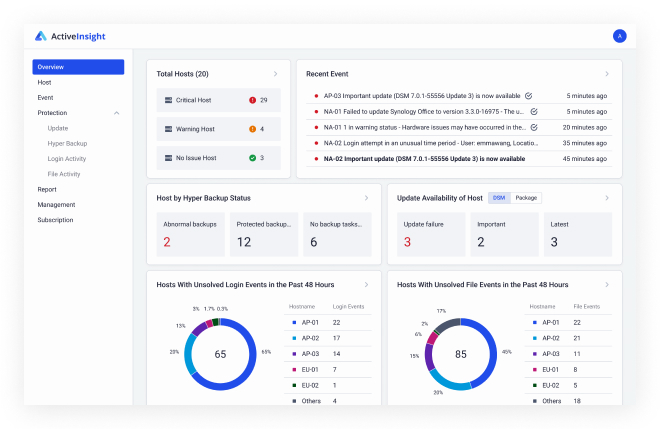The width and height of the screenshot is (660, 429).
Task: Click the login events donut chart center
Action: tap(220, 354)
